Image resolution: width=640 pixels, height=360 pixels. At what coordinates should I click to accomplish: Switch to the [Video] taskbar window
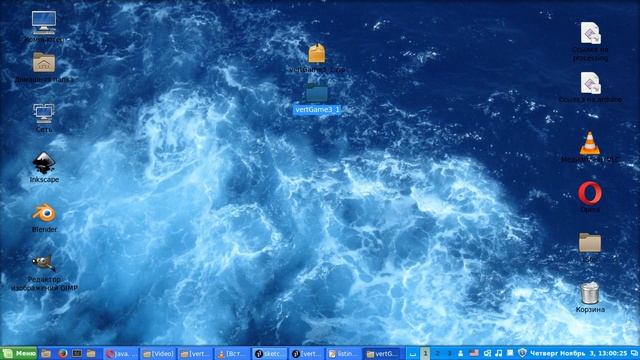(x=158, y=354)
